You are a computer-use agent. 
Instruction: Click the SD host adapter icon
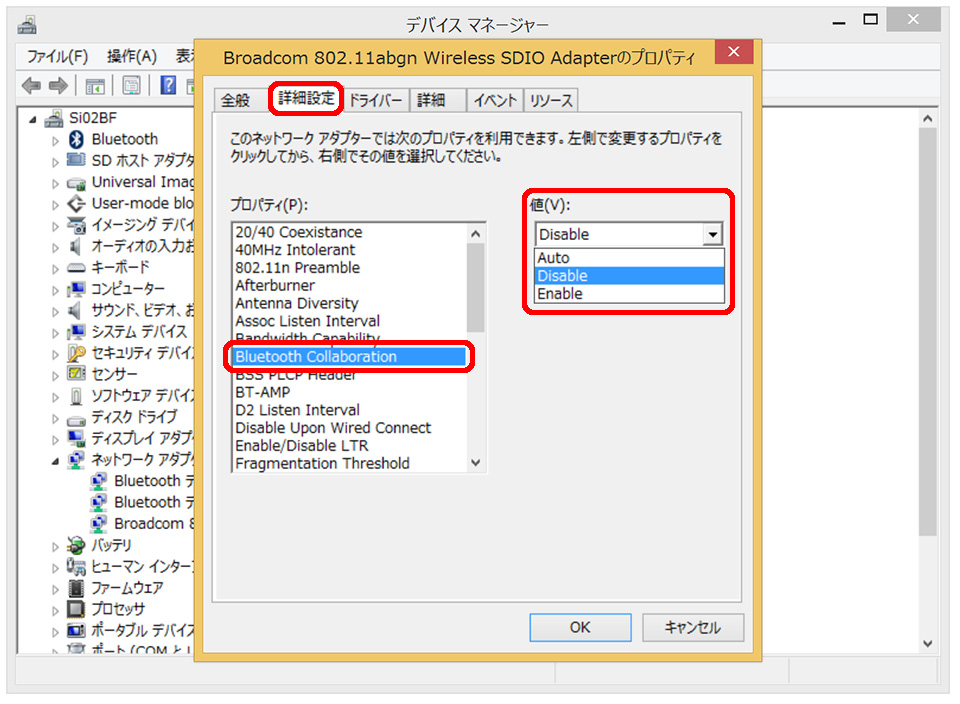[76, 160]
